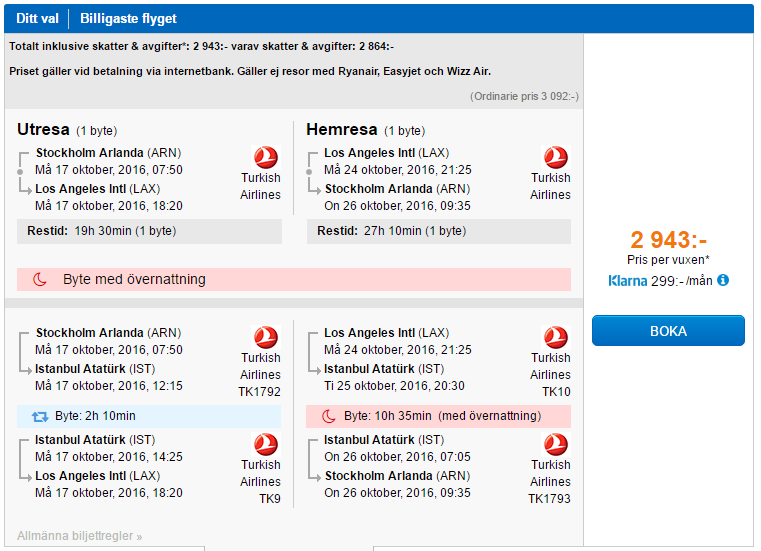Click the Turkish Airlines logo in the Hemresa summary
Viewport: 761px width, 551px height.
tap(556, 157)
